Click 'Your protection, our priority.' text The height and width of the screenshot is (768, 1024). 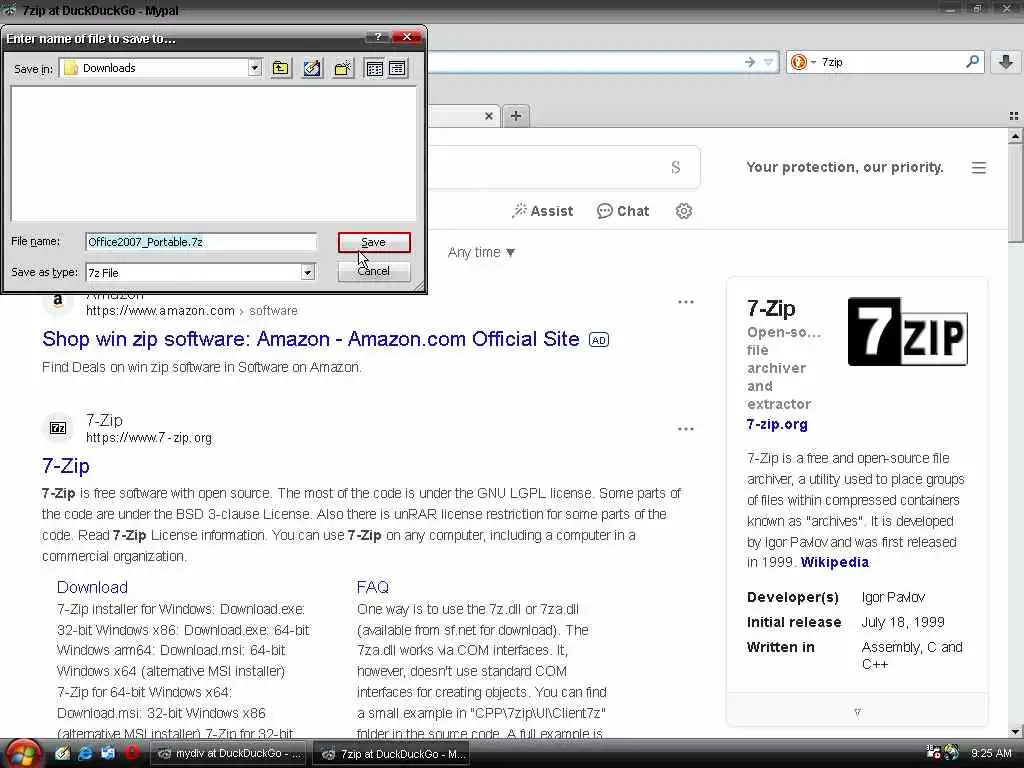click(845, 167)
